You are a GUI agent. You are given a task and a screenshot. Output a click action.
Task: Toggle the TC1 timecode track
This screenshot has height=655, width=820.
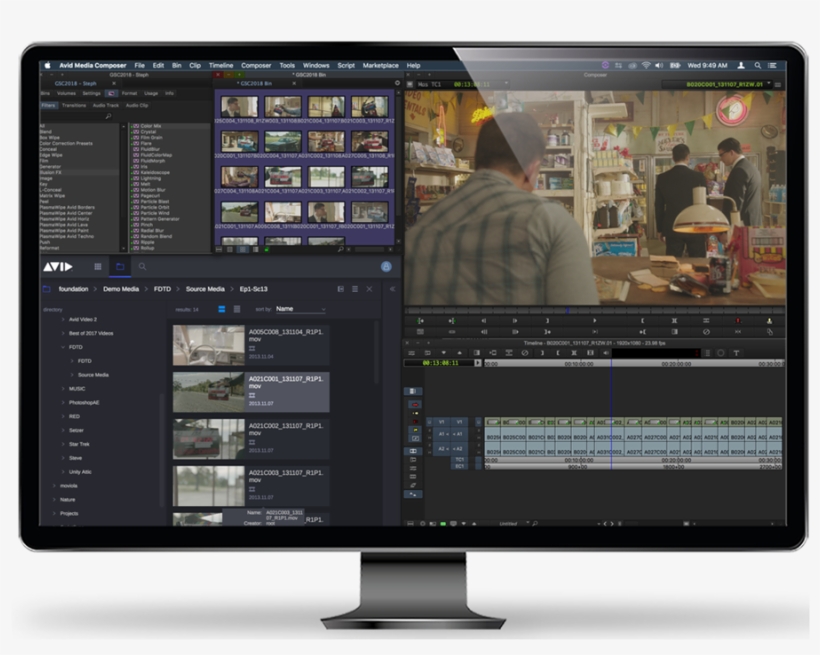point(459,459)
